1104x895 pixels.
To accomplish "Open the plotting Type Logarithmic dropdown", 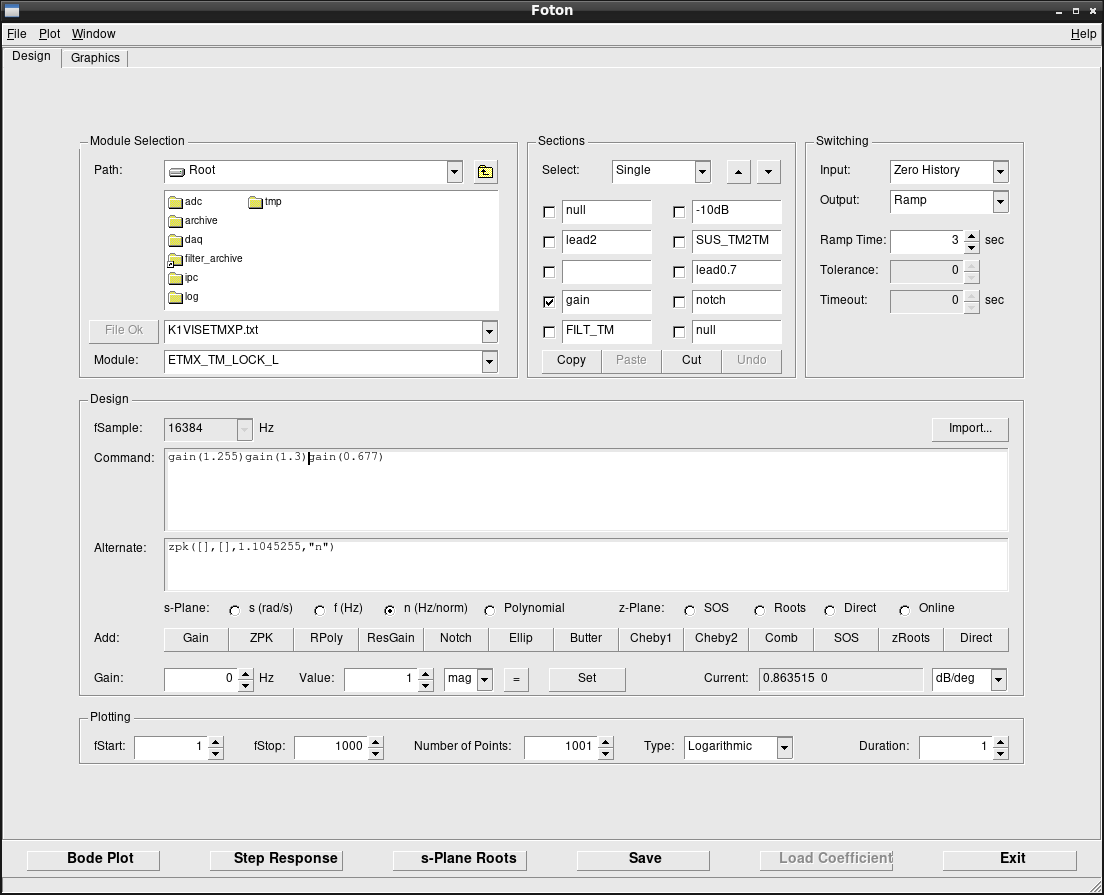I will tap(784, 747).
